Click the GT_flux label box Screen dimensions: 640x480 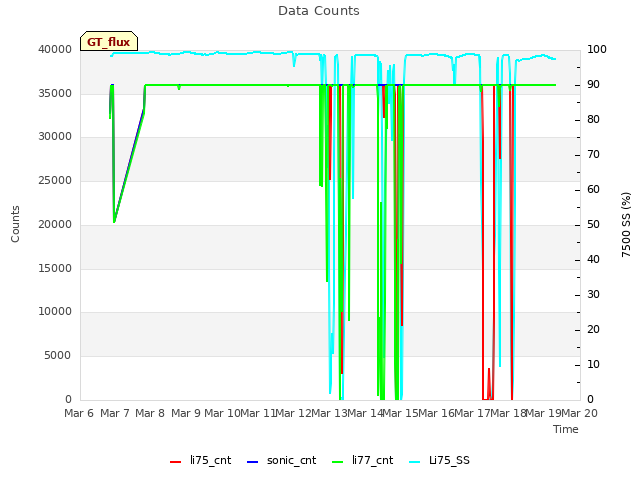point(109,42)
